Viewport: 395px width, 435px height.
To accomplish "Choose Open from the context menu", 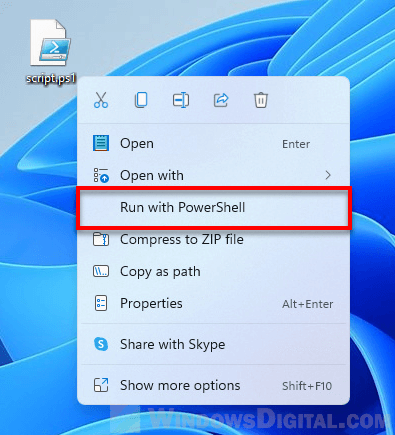I will point(213,144).
